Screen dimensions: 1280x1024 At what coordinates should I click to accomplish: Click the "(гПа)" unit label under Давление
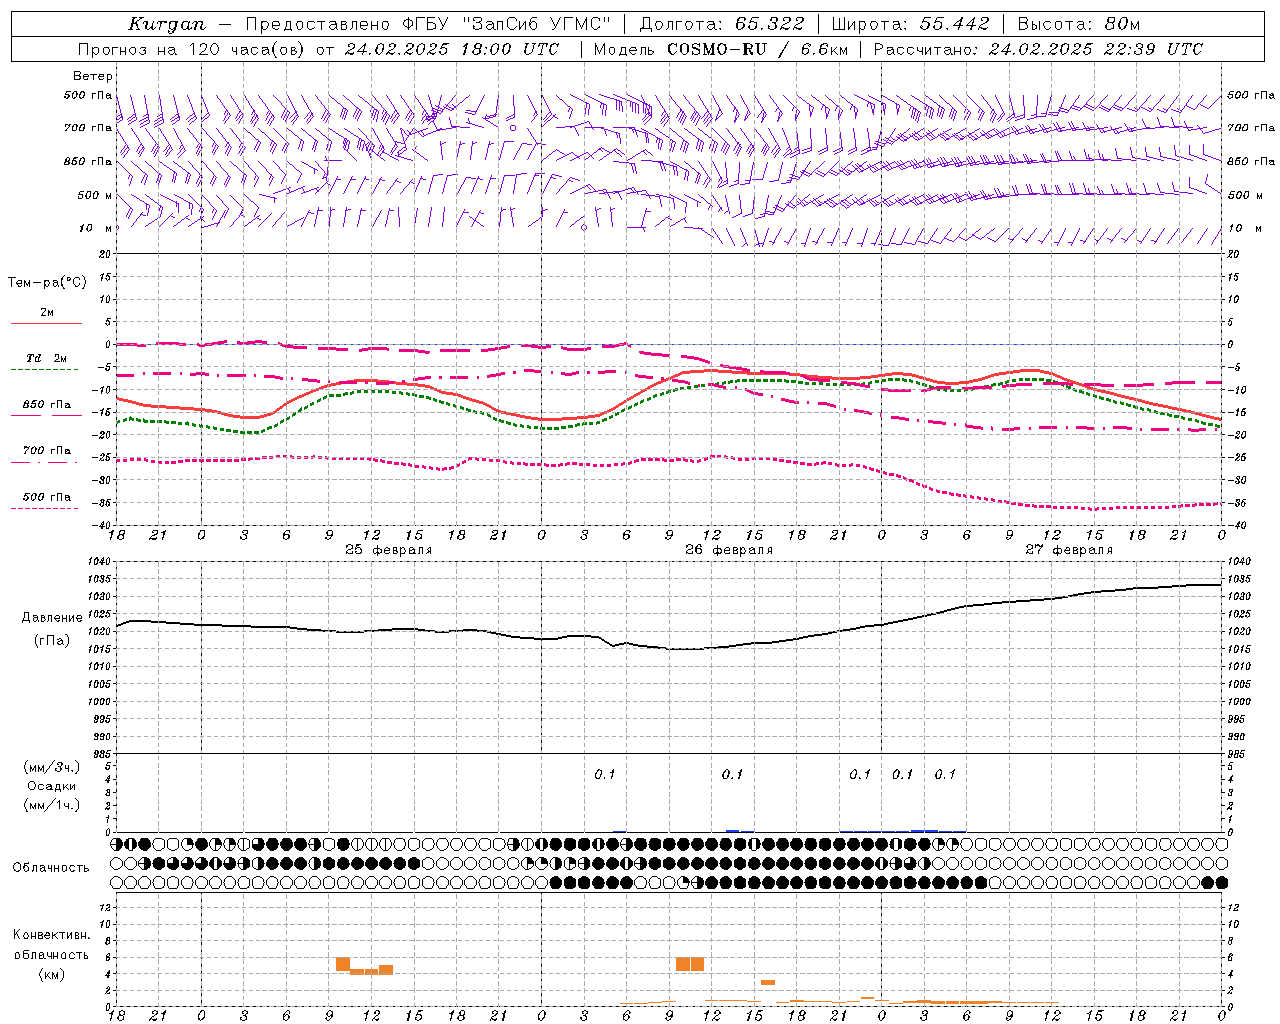coord(52,640)
